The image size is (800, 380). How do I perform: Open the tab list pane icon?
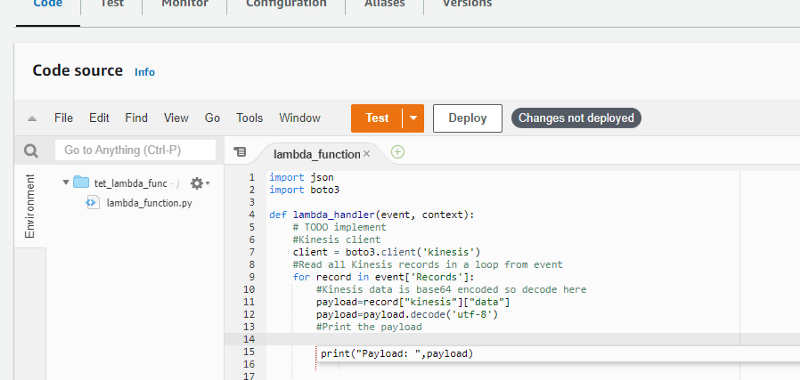(239, 152)
